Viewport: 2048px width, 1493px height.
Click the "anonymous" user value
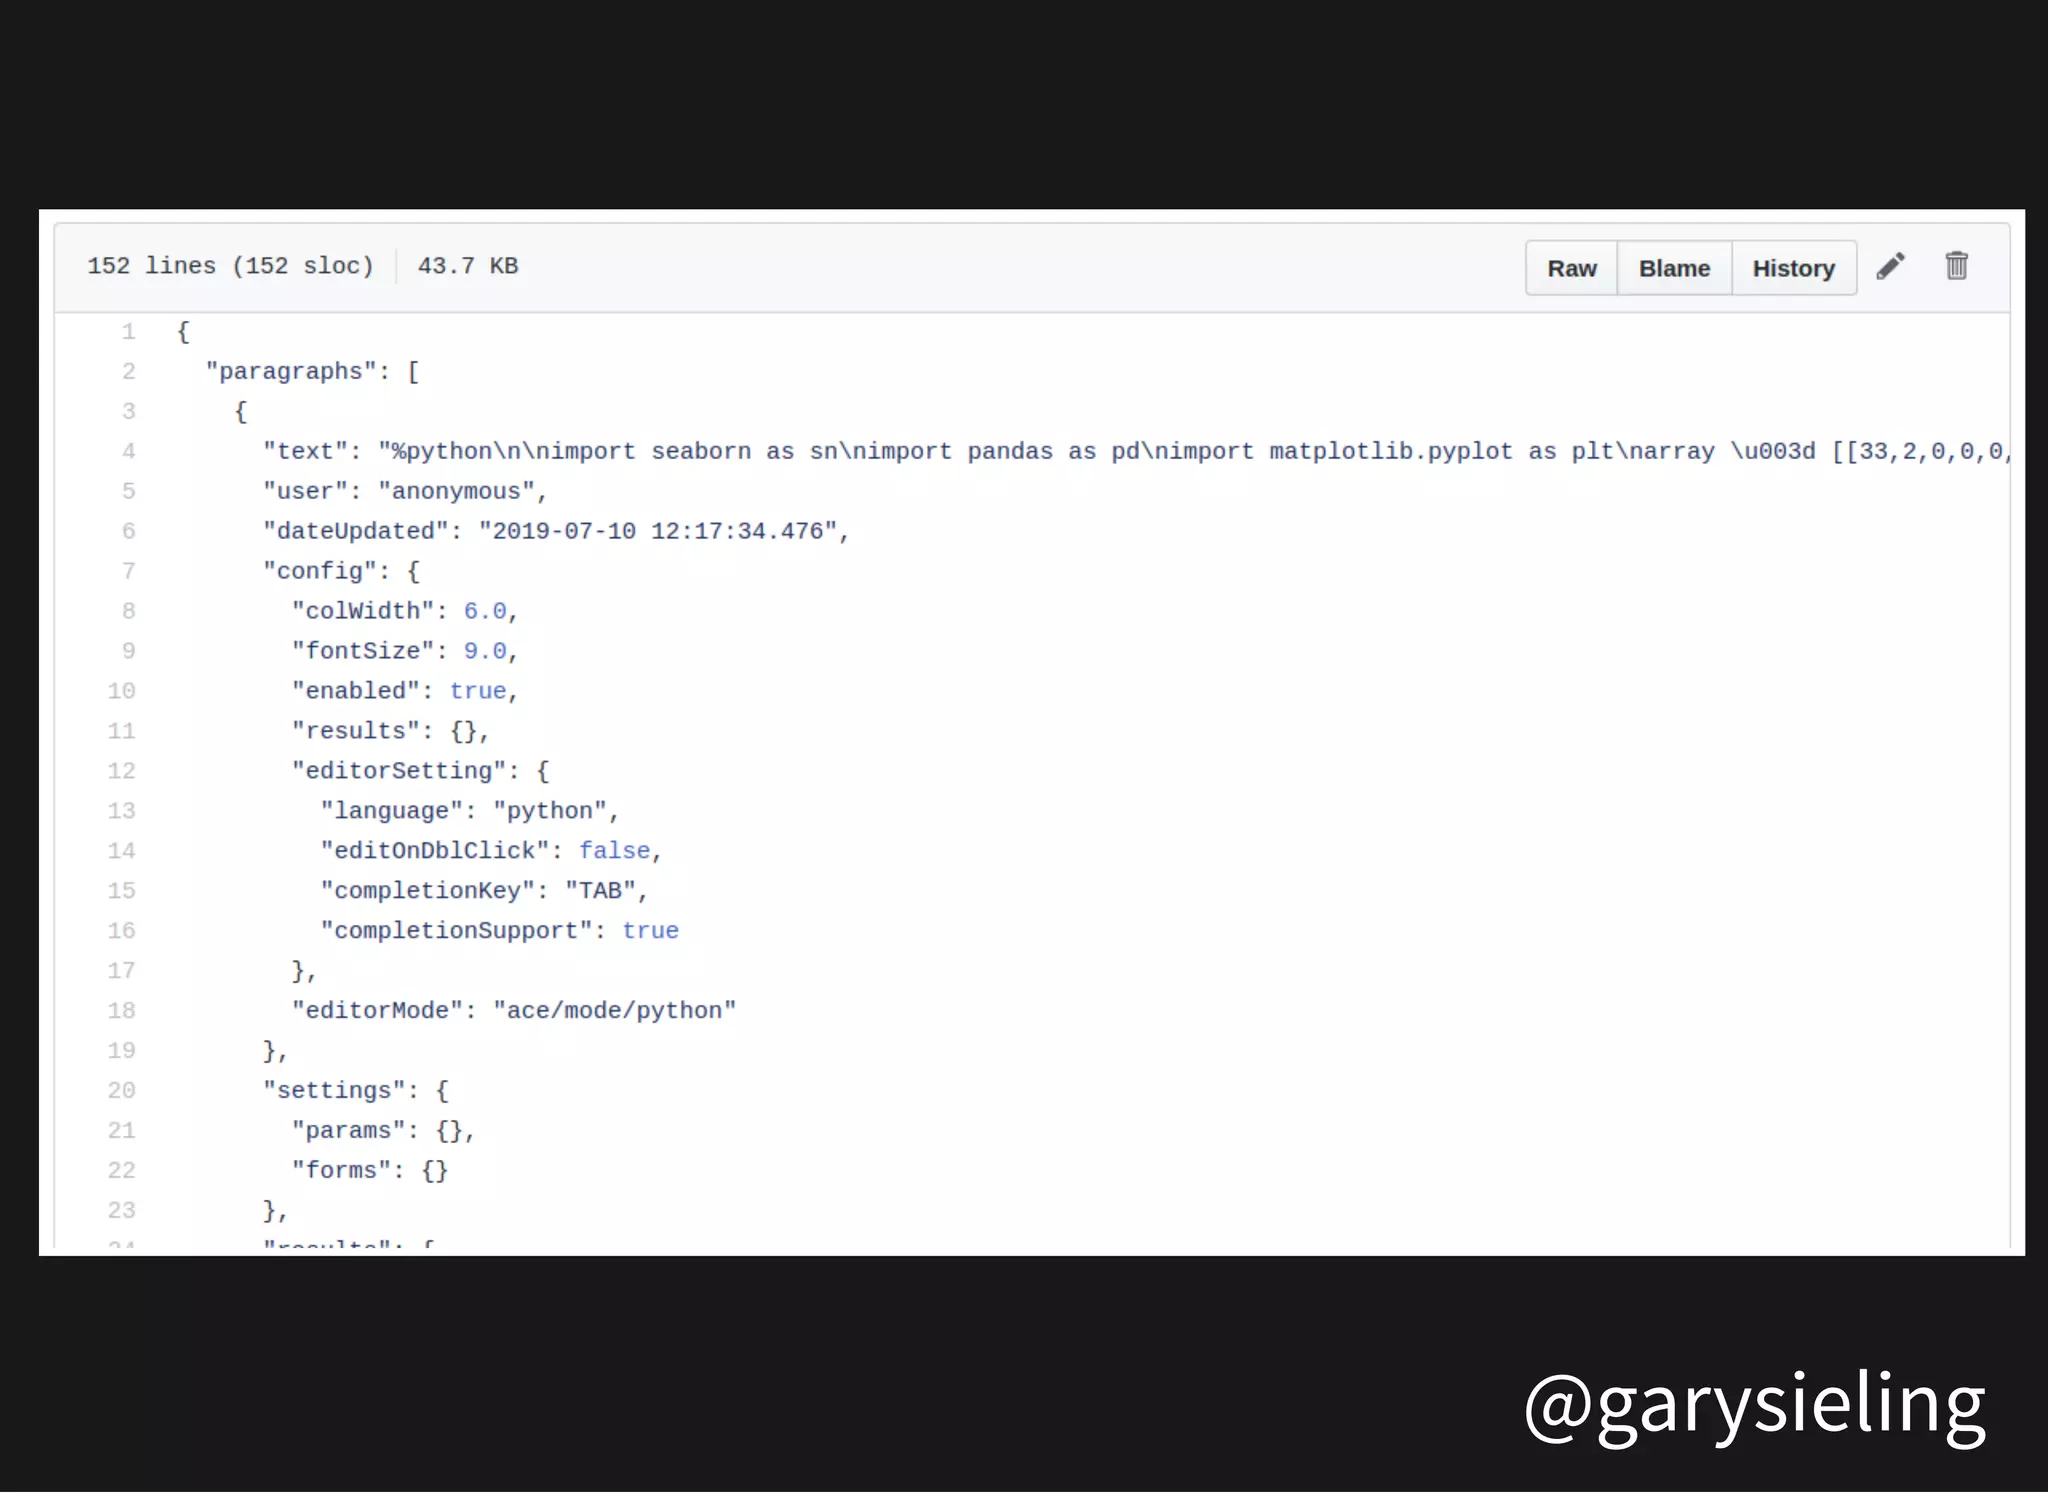pyautogui.click(x=456, y=491)
